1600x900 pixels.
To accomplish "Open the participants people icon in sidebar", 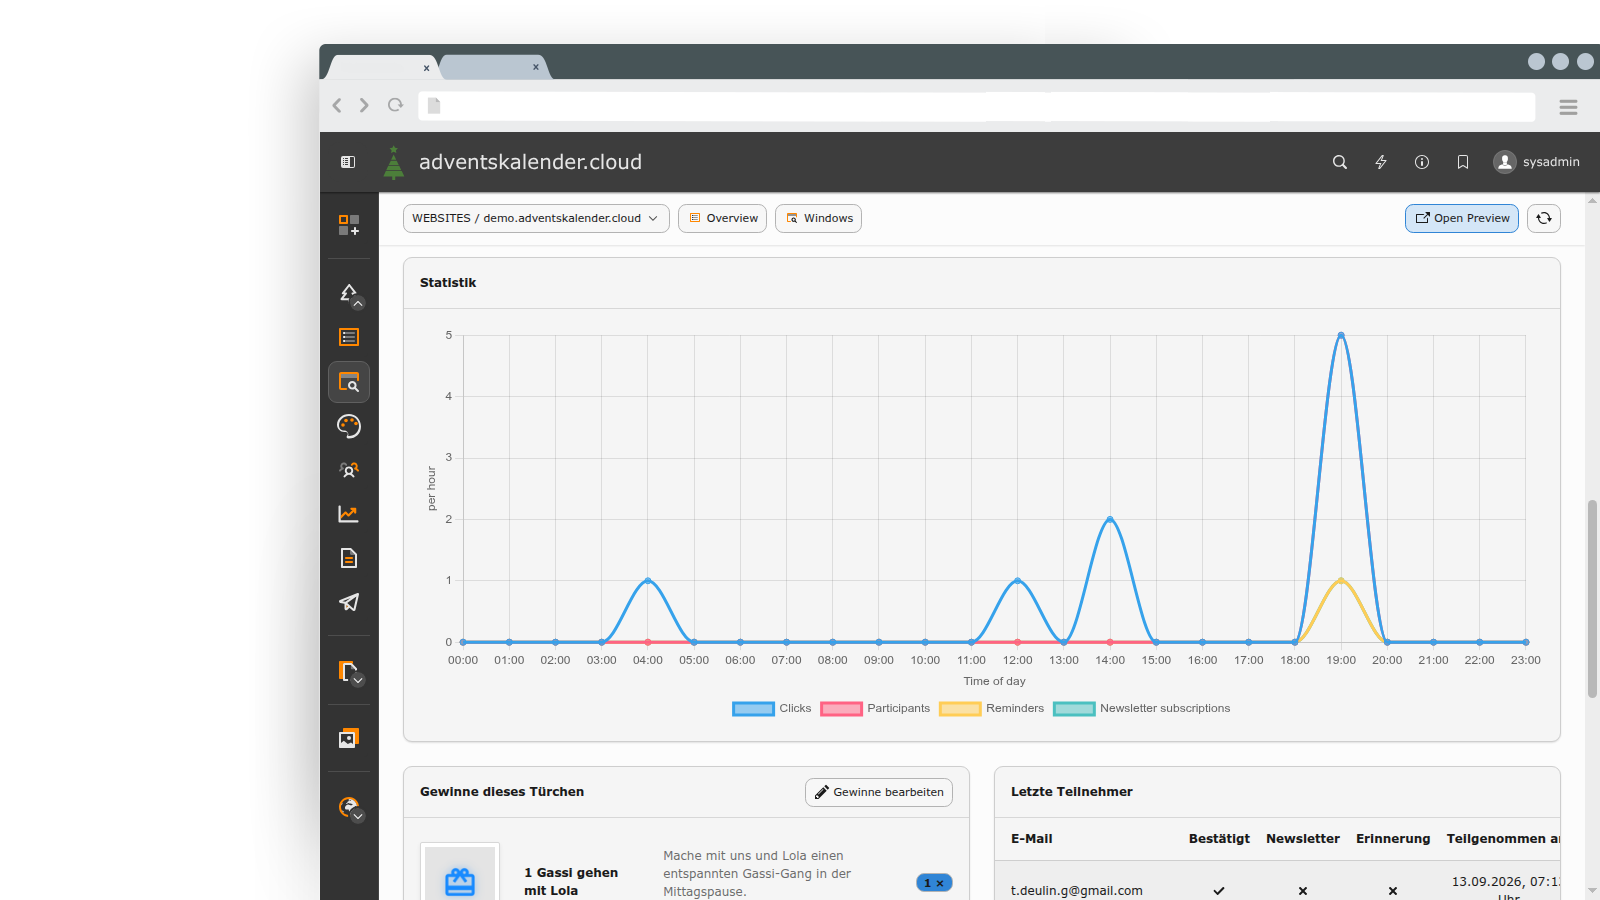I will point(349,470).
